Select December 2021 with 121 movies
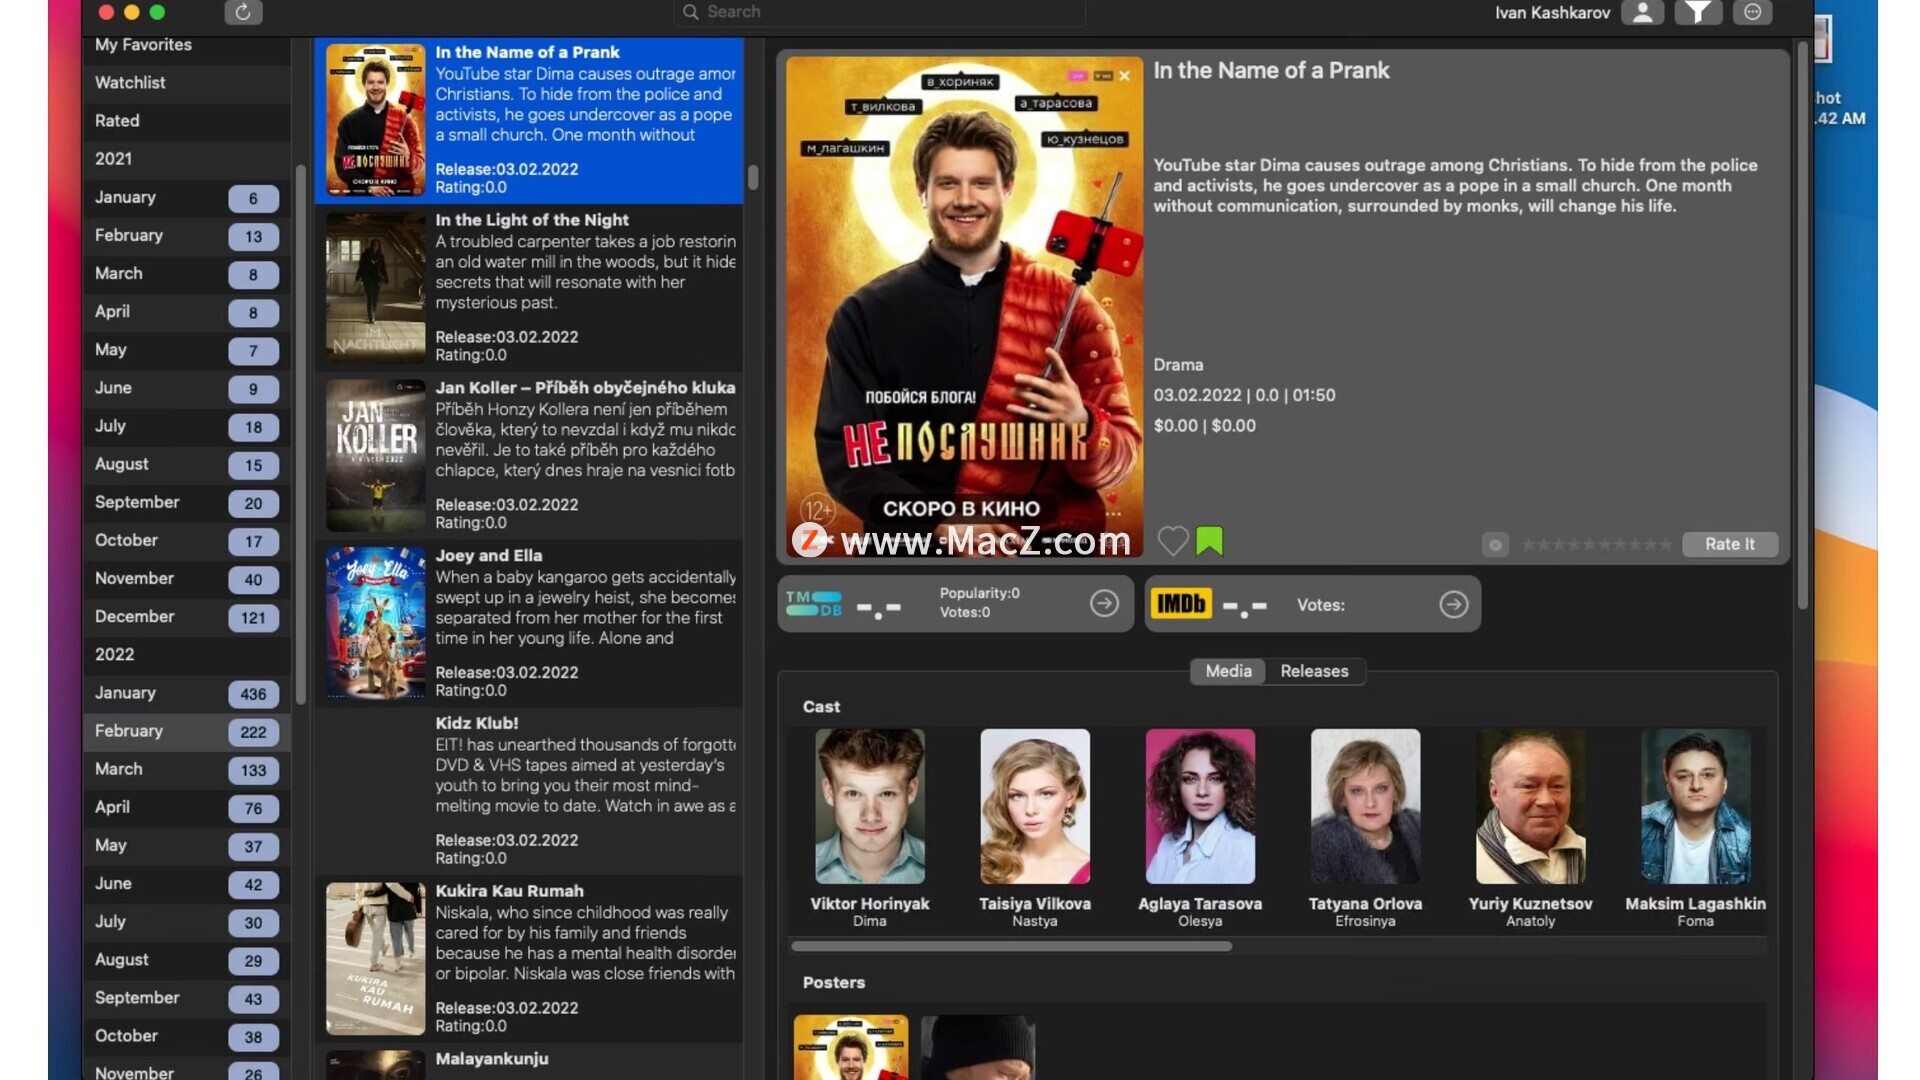The image size is (1920, 1080). pyautogui.click(x=186, y=617)
